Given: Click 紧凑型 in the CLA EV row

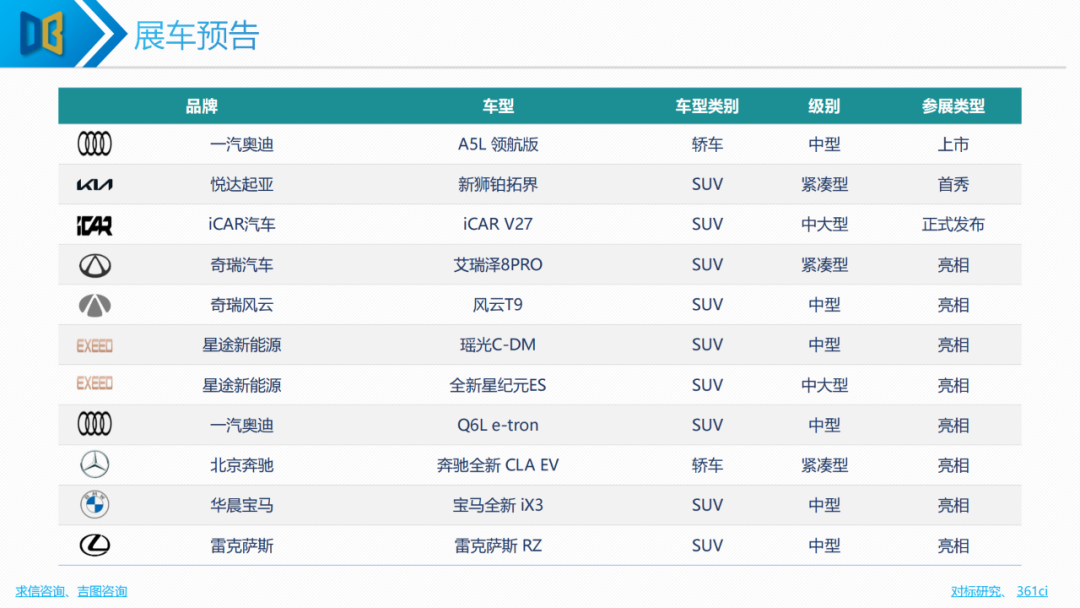Looking at the screenshot, I should (824, 465).
